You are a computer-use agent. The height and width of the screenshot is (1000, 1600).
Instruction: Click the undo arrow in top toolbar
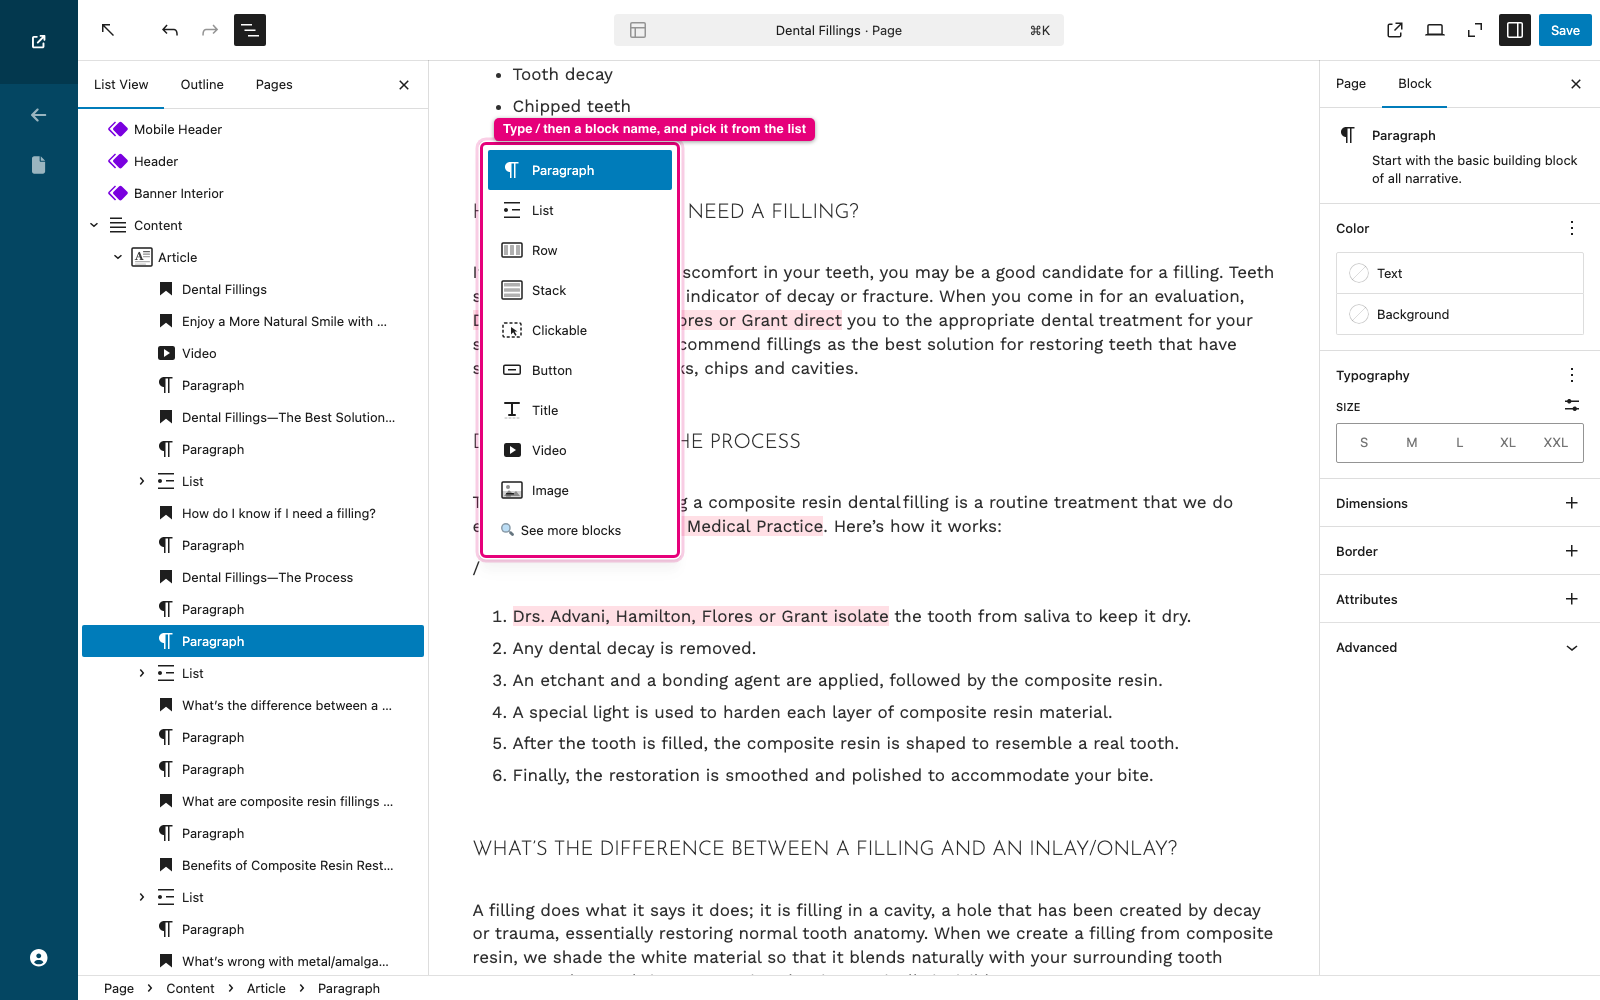pos(170,30)
